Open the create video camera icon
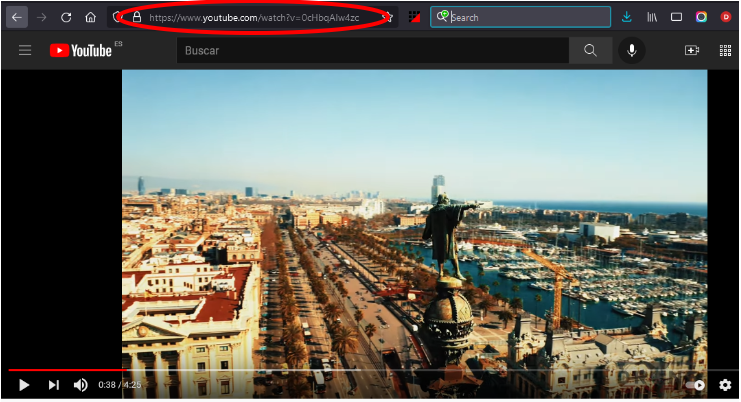The image size is (741, 402). point(692,51)
